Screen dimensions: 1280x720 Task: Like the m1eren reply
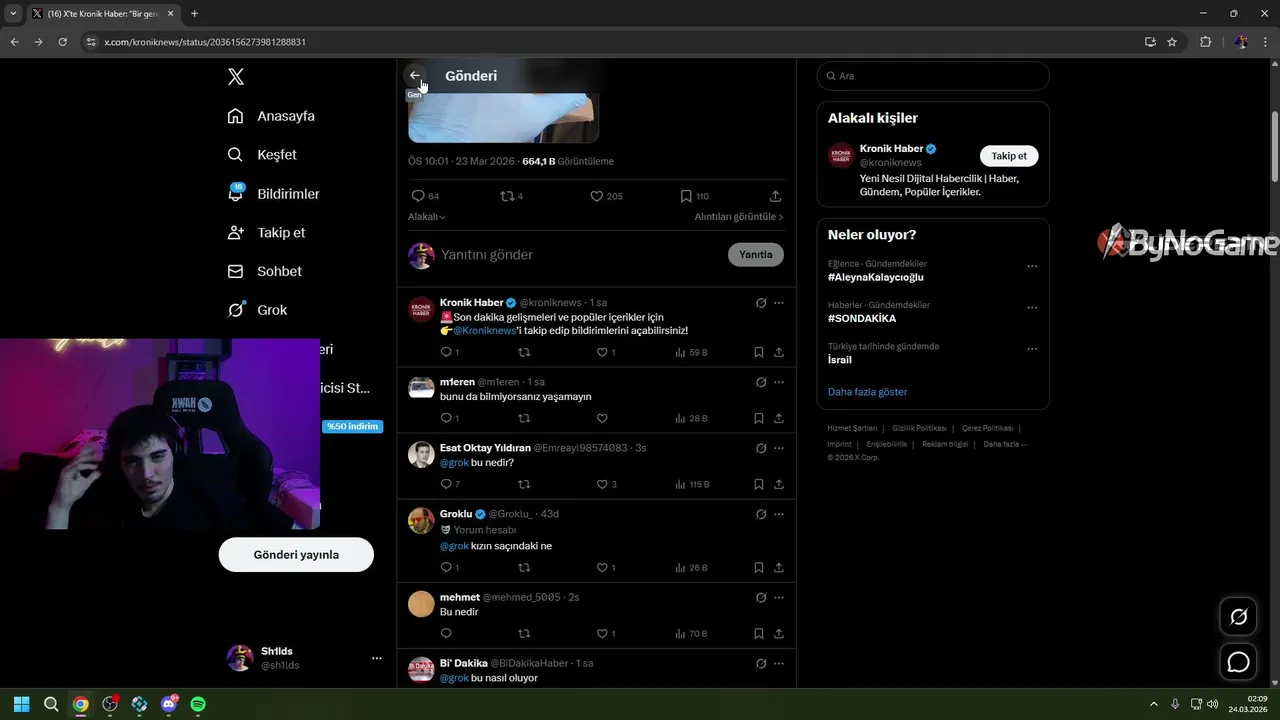[x=602, y=418]
